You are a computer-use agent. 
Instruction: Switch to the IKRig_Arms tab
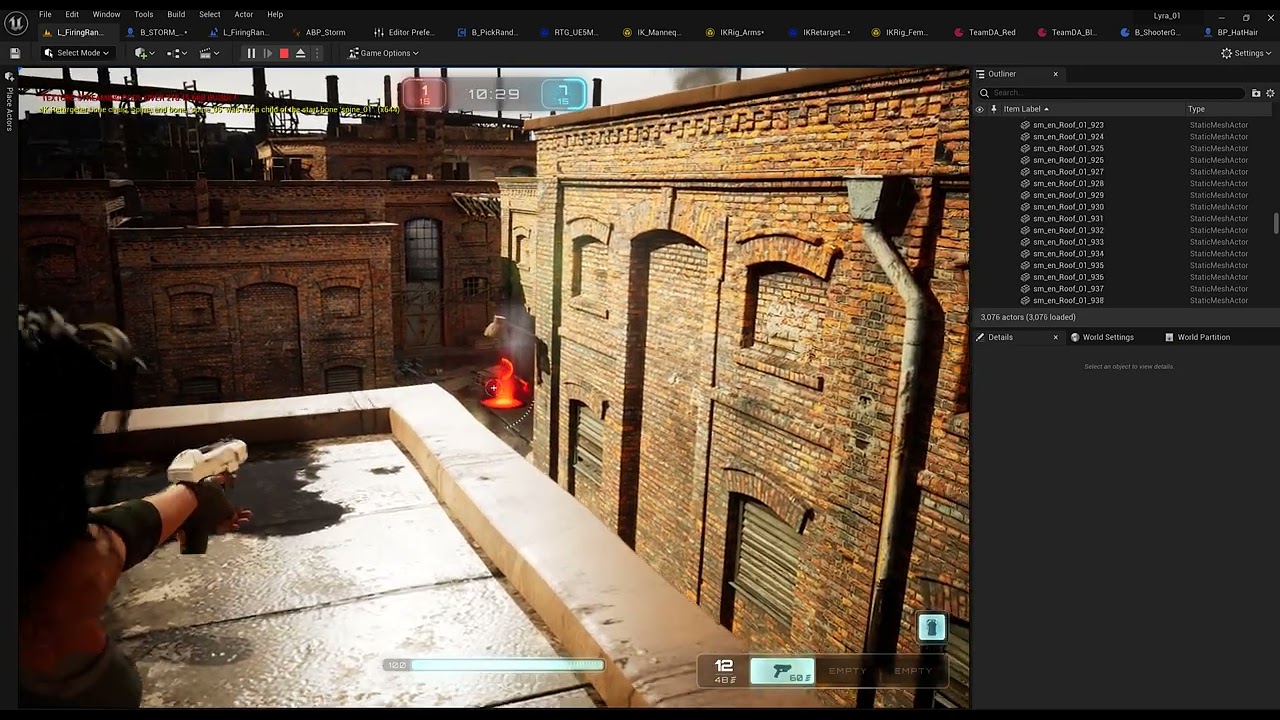point(736,32)
